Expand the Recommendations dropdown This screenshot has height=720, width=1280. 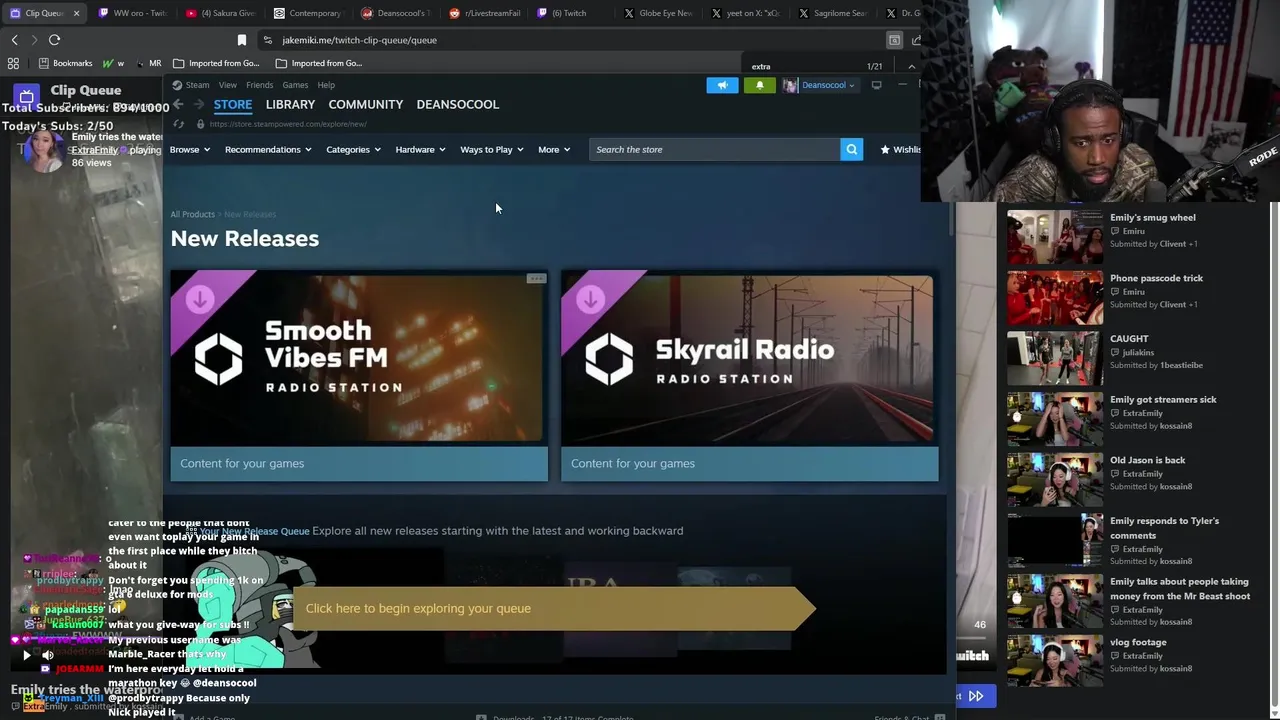click(x=268, y=149)
